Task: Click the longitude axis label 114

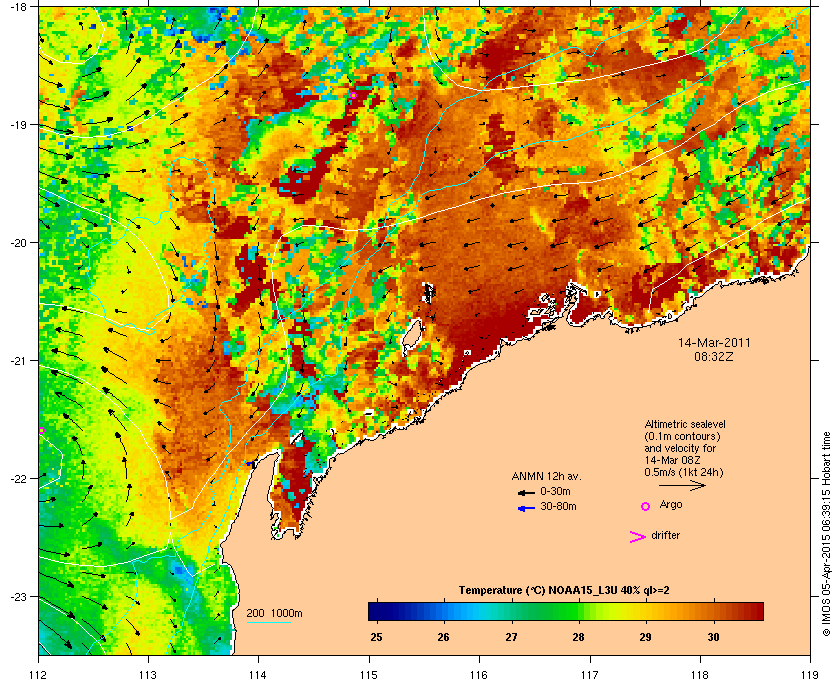Action: pyautogui.click(x=258, y=674)
